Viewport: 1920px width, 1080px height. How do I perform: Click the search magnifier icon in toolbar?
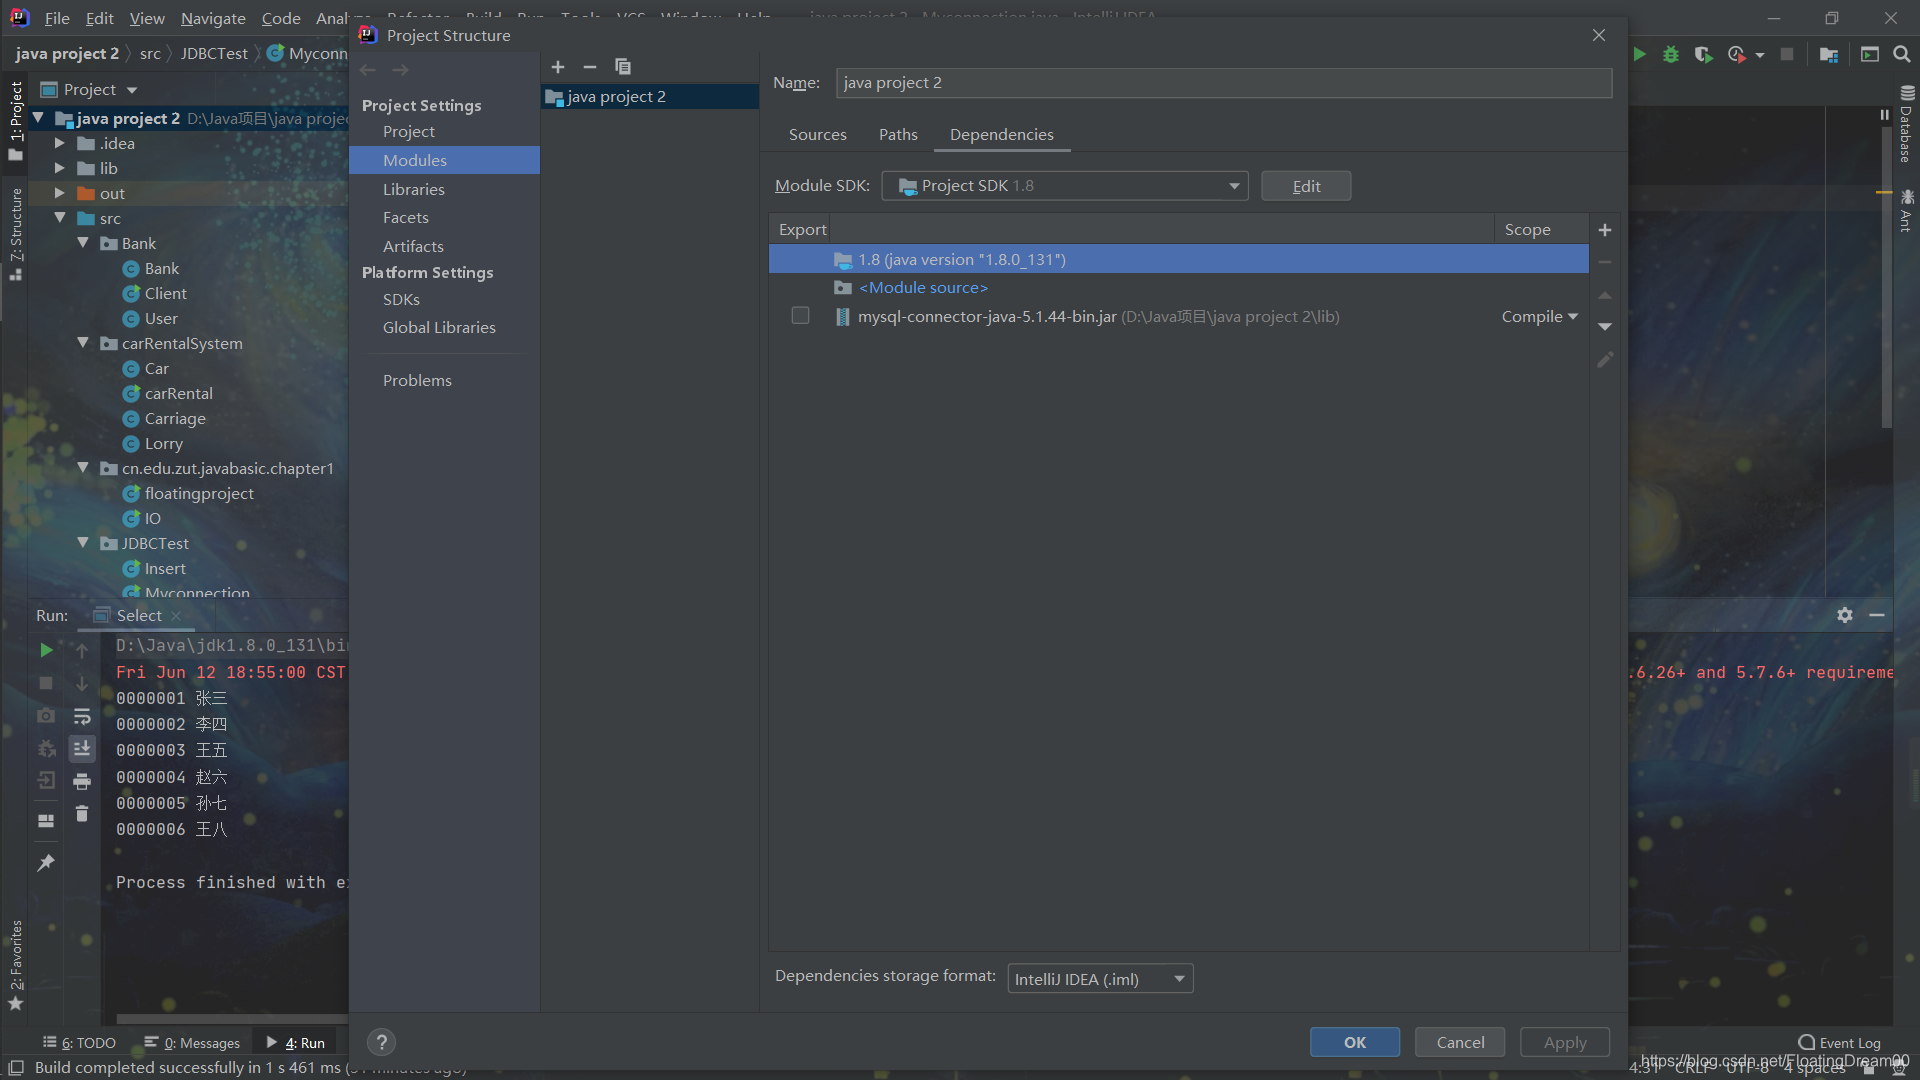(1902, 54)
